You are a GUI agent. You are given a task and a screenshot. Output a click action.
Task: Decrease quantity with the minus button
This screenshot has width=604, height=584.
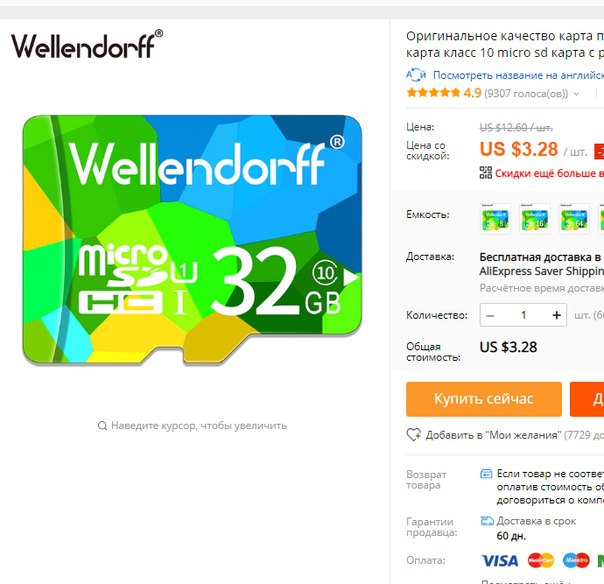tap(490, 315)
